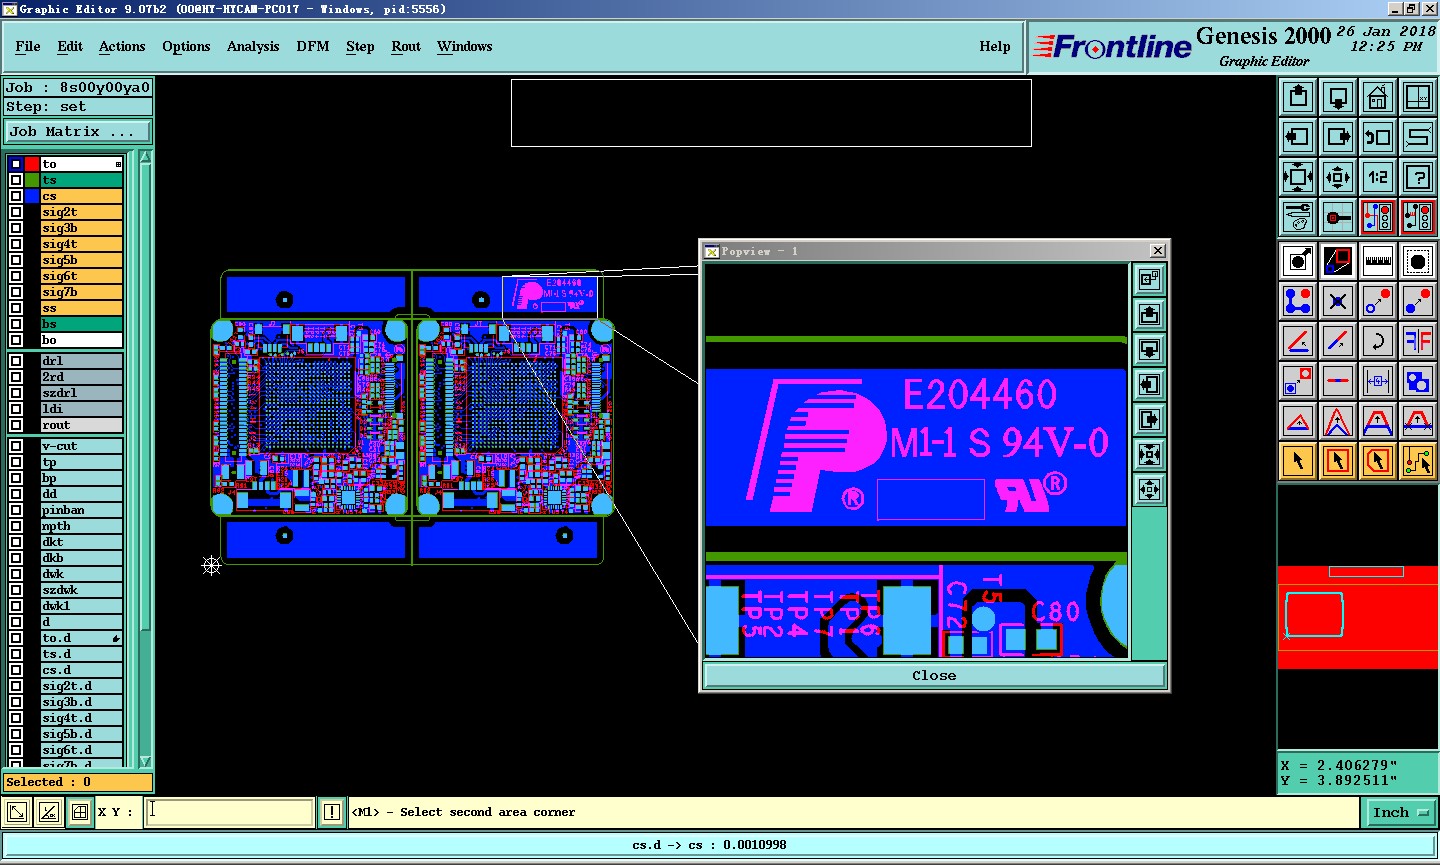Click the exclamation mark button beside XY field
Screen dimensions: 1440x865
(x=332, y=812)
